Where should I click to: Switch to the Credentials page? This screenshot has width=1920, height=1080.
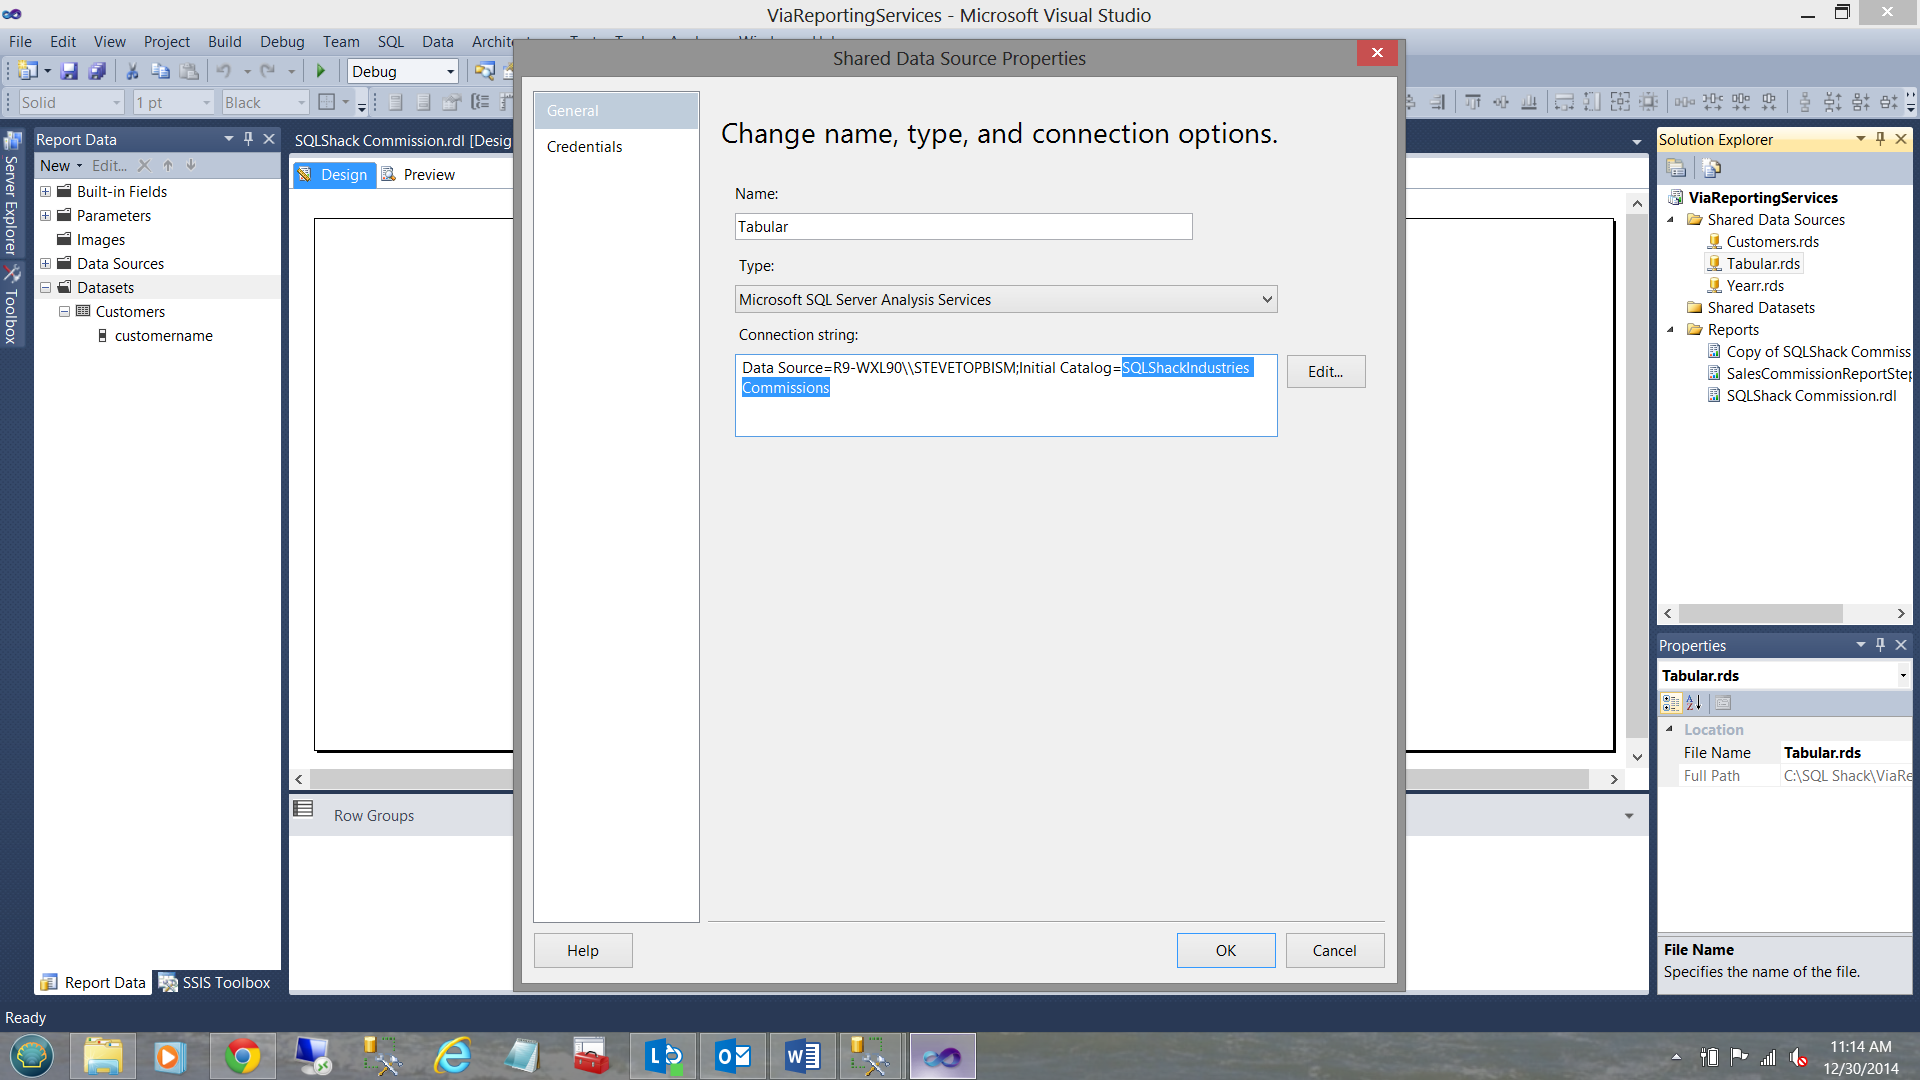point(584,146)
